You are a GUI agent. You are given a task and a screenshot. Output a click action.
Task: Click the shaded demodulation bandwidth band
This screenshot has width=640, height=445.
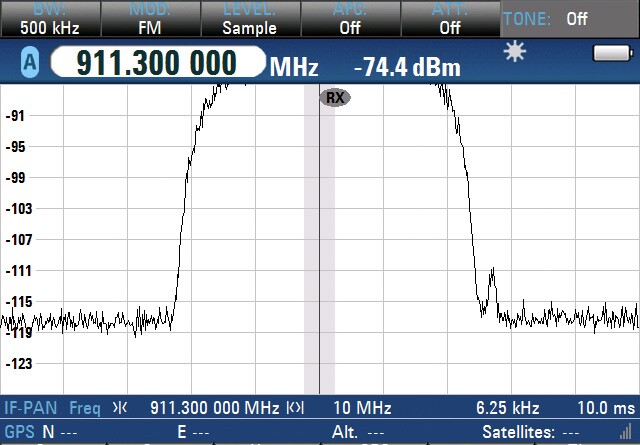(320, 239)
